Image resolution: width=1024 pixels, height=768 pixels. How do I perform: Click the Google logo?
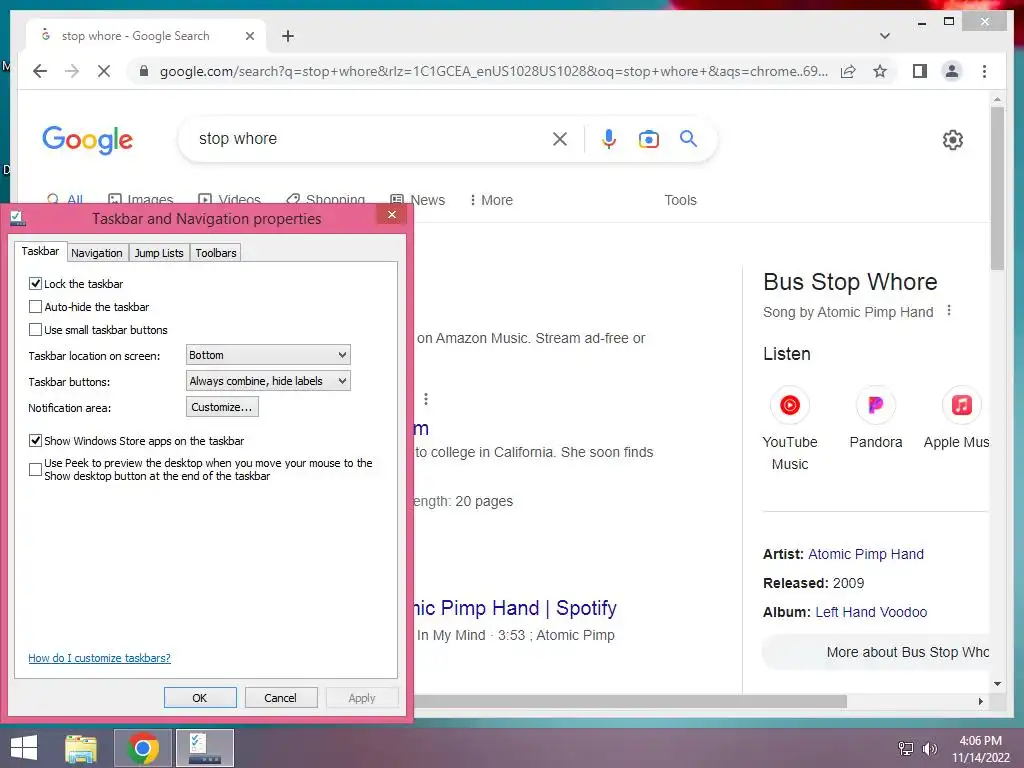point(88,140)
